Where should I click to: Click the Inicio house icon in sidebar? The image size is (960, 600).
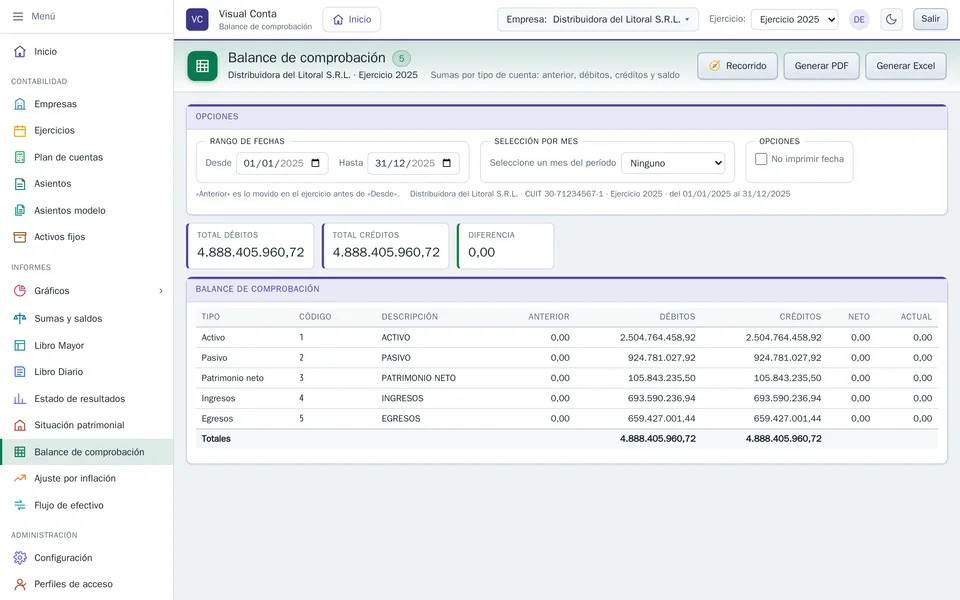[x=20, y=51]
